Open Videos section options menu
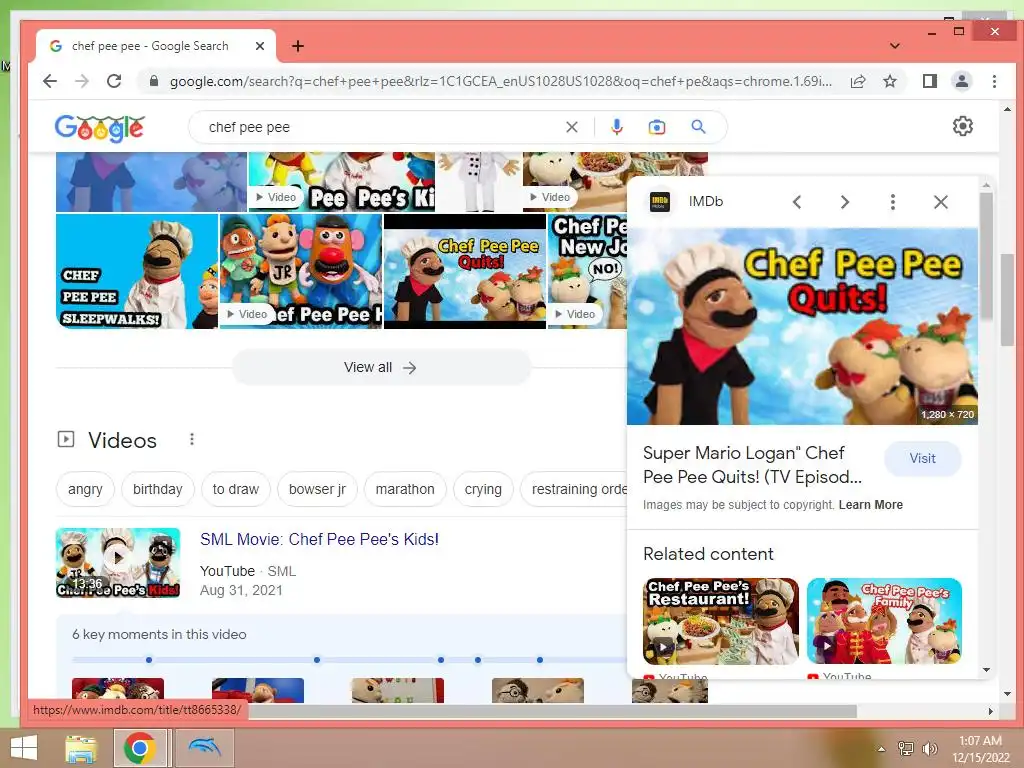 (192, 440)
